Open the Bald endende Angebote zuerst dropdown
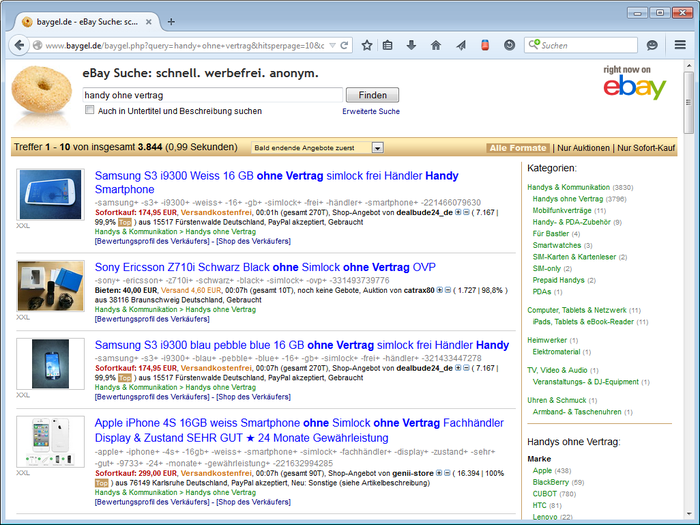Viewport: 700px width, 525px height. pos(317,148)
